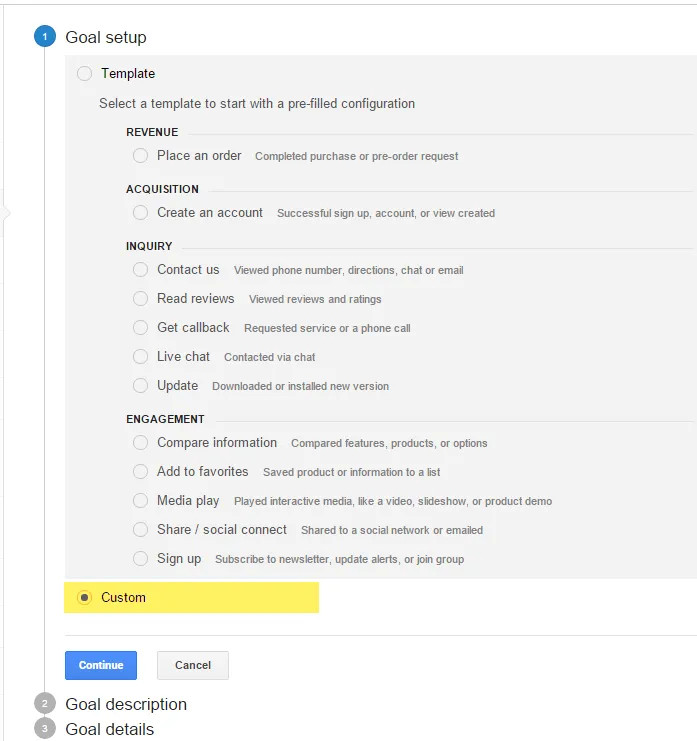Select the Template radio button
The height and width of the screenshot is (741, 697).
[84, 73]
